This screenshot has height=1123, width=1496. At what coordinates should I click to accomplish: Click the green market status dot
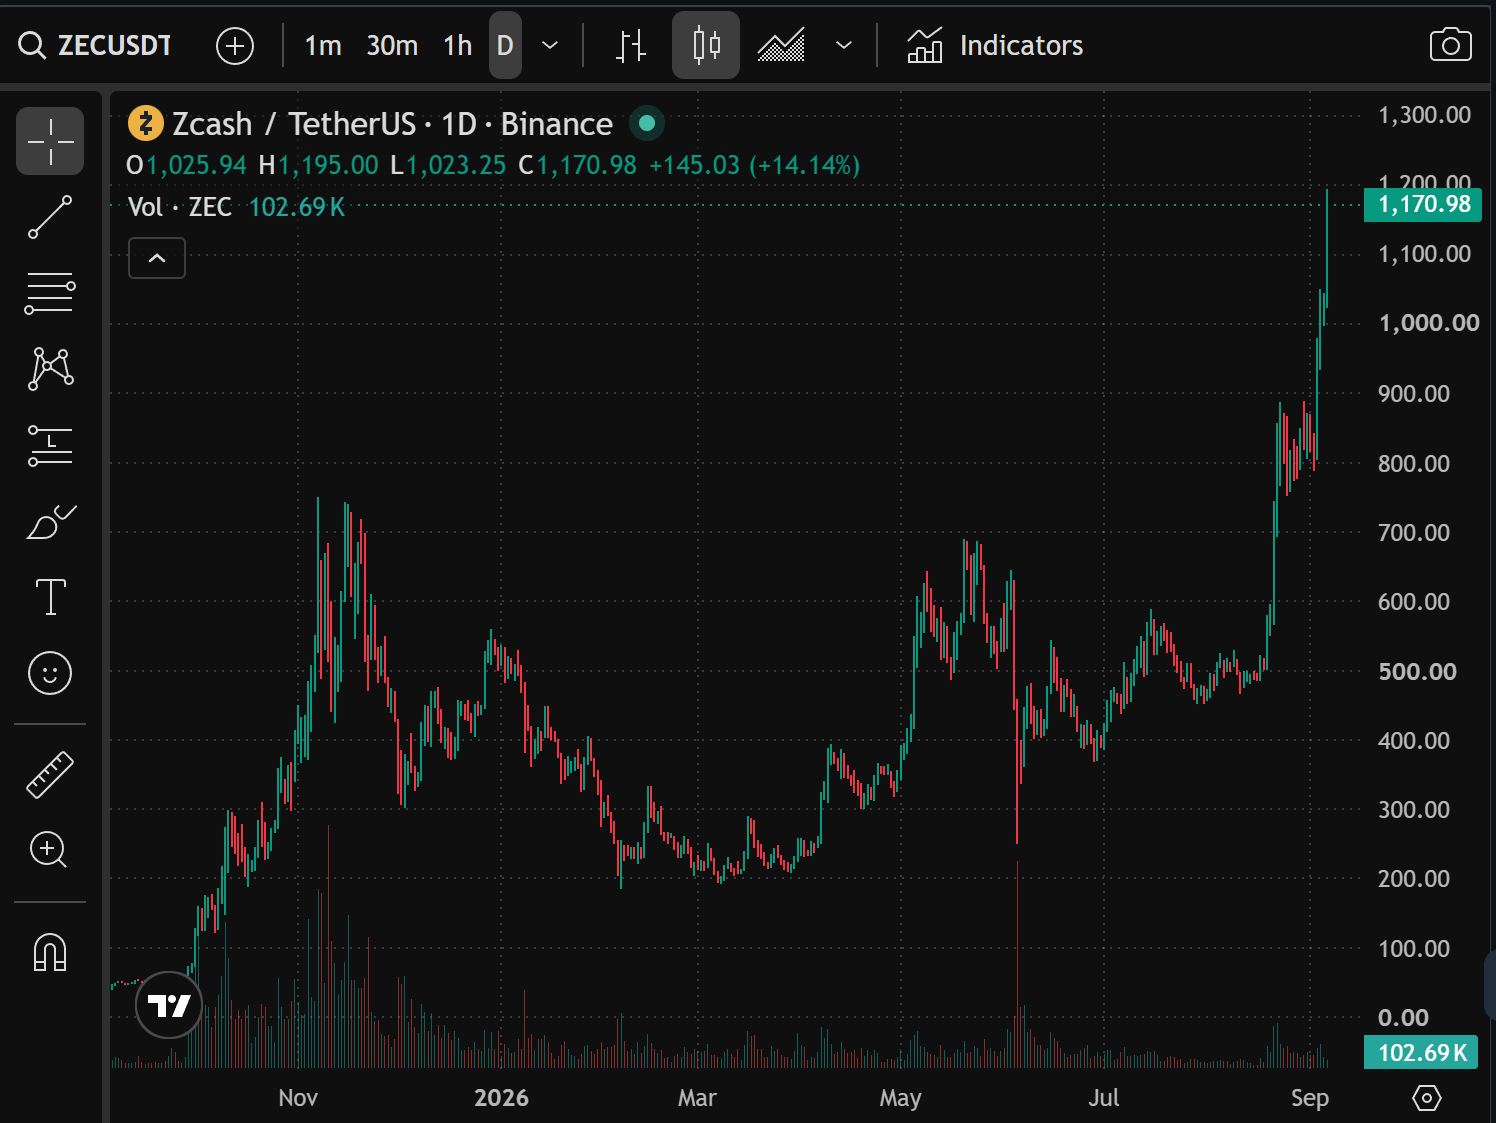[x=646, y=124]
